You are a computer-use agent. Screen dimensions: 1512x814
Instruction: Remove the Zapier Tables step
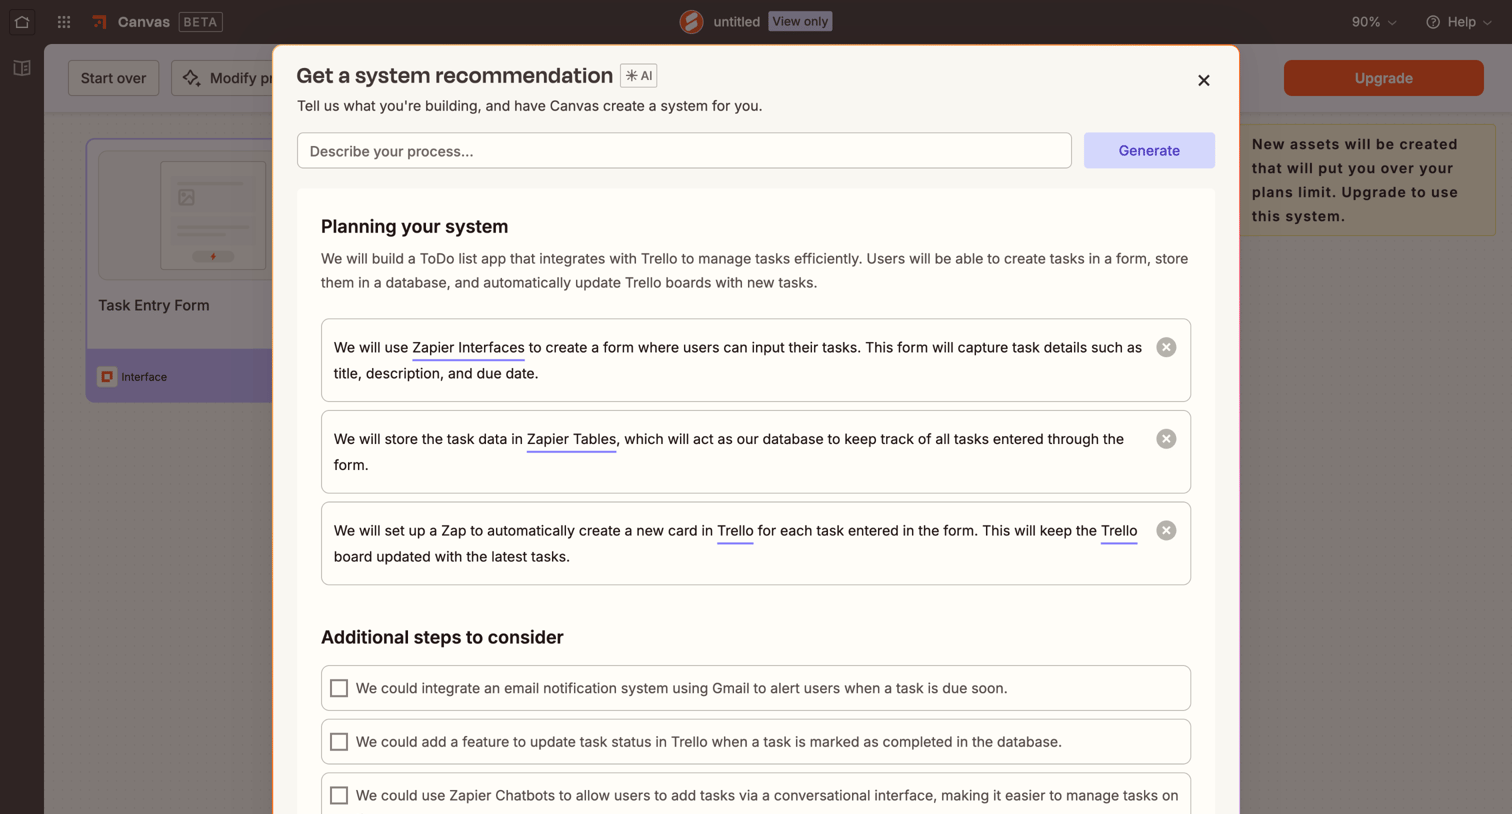[1166, 439]
